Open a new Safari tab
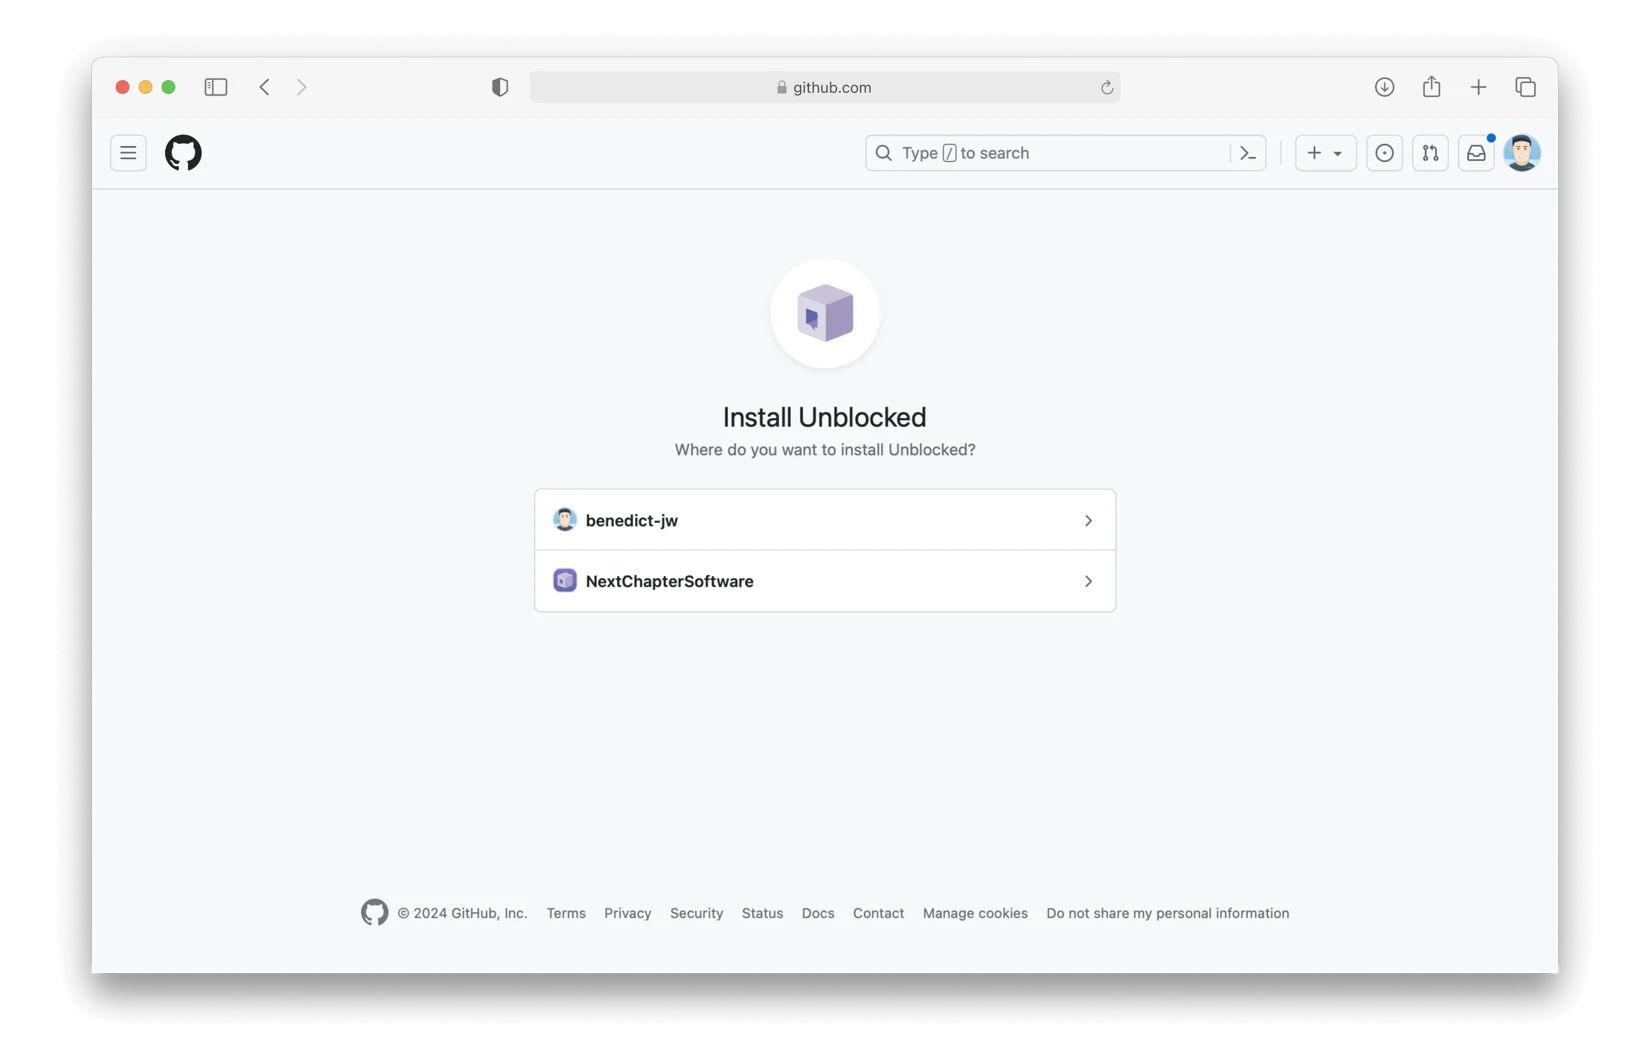The width and height of the screenshot is (1650, 1042). tap(1478, 87)
